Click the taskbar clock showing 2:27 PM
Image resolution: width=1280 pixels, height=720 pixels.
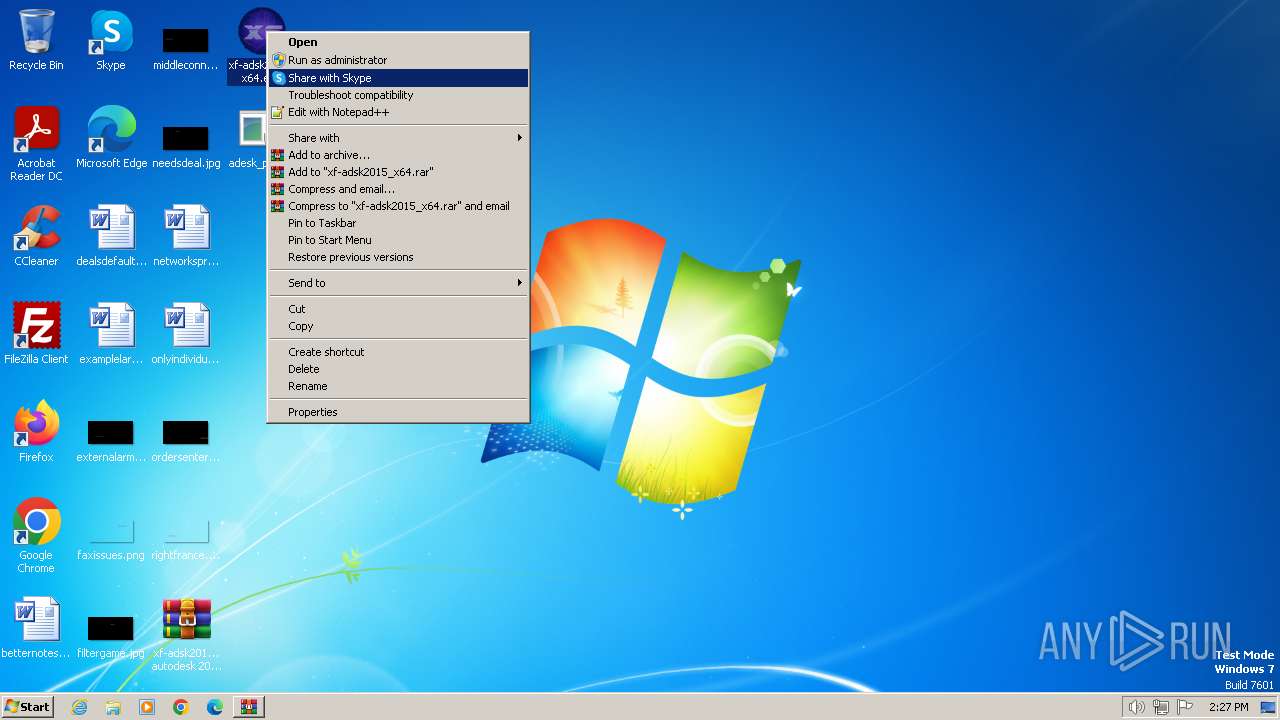click(1228, 707)
